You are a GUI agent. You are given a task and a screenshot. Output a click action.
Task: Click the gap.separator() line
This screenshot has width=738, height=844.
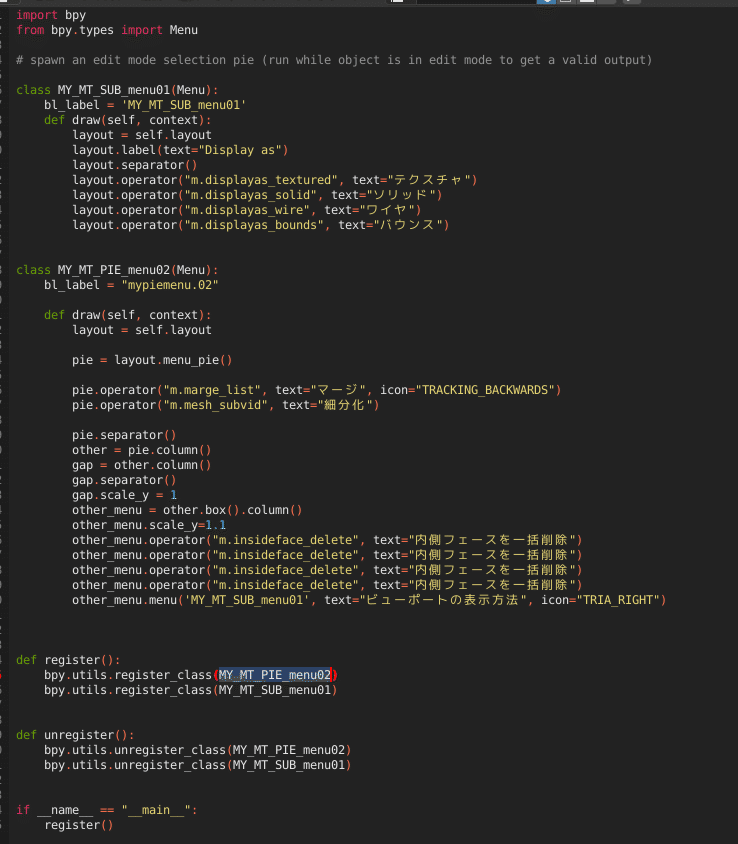click(124, 480)
